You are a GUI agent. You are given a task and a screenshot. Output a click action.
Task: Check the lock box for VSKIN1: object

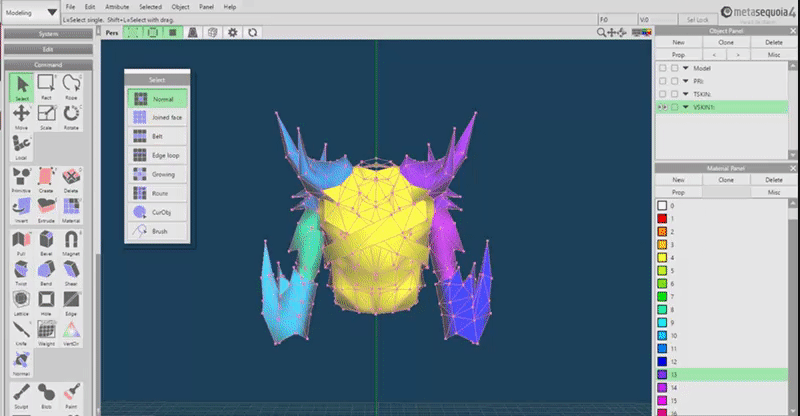(x=674, y=107)
